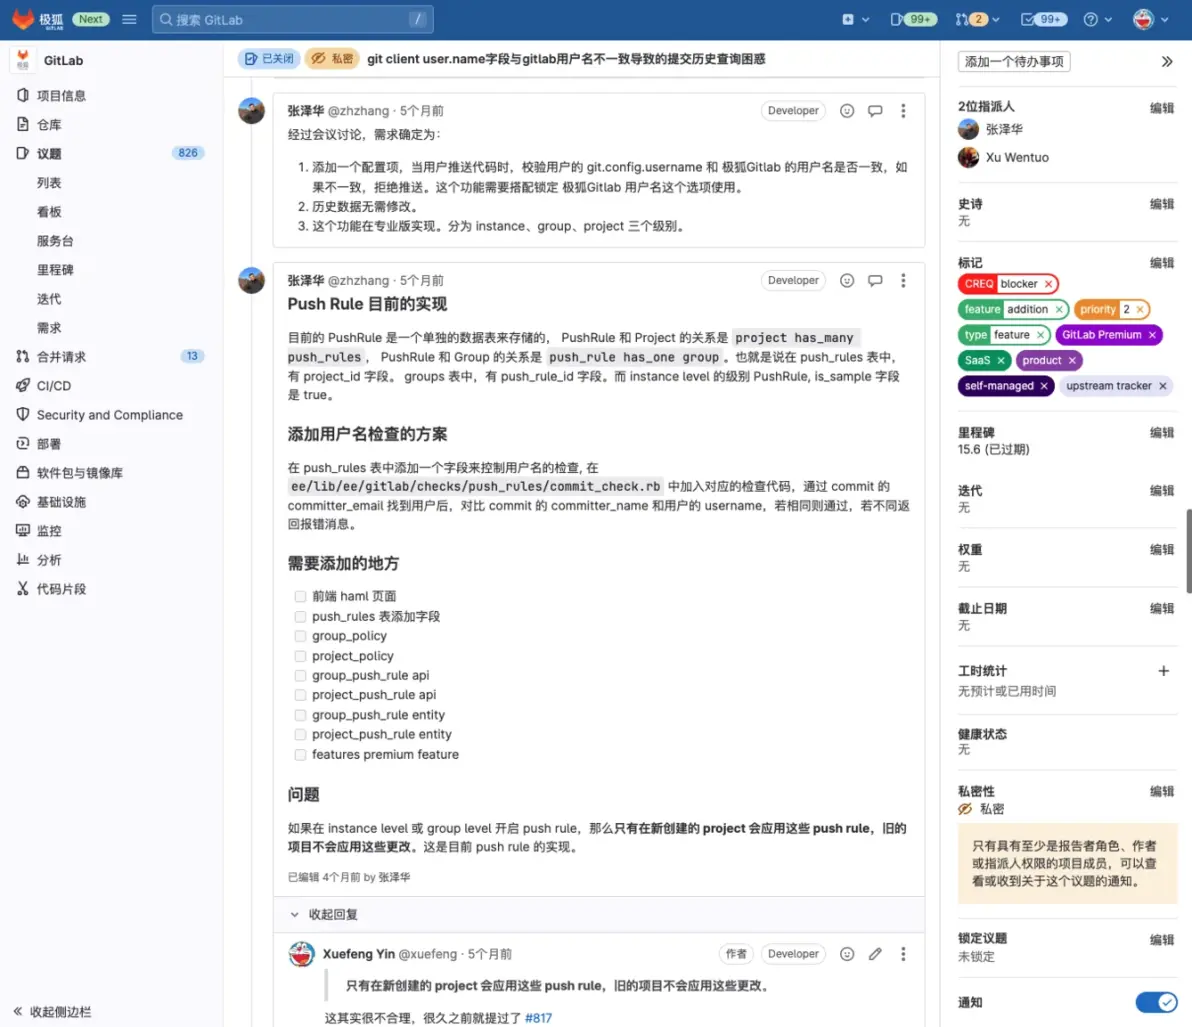Open the hamburger menu next to Next badge
1192x1027 pixels.
129,20
